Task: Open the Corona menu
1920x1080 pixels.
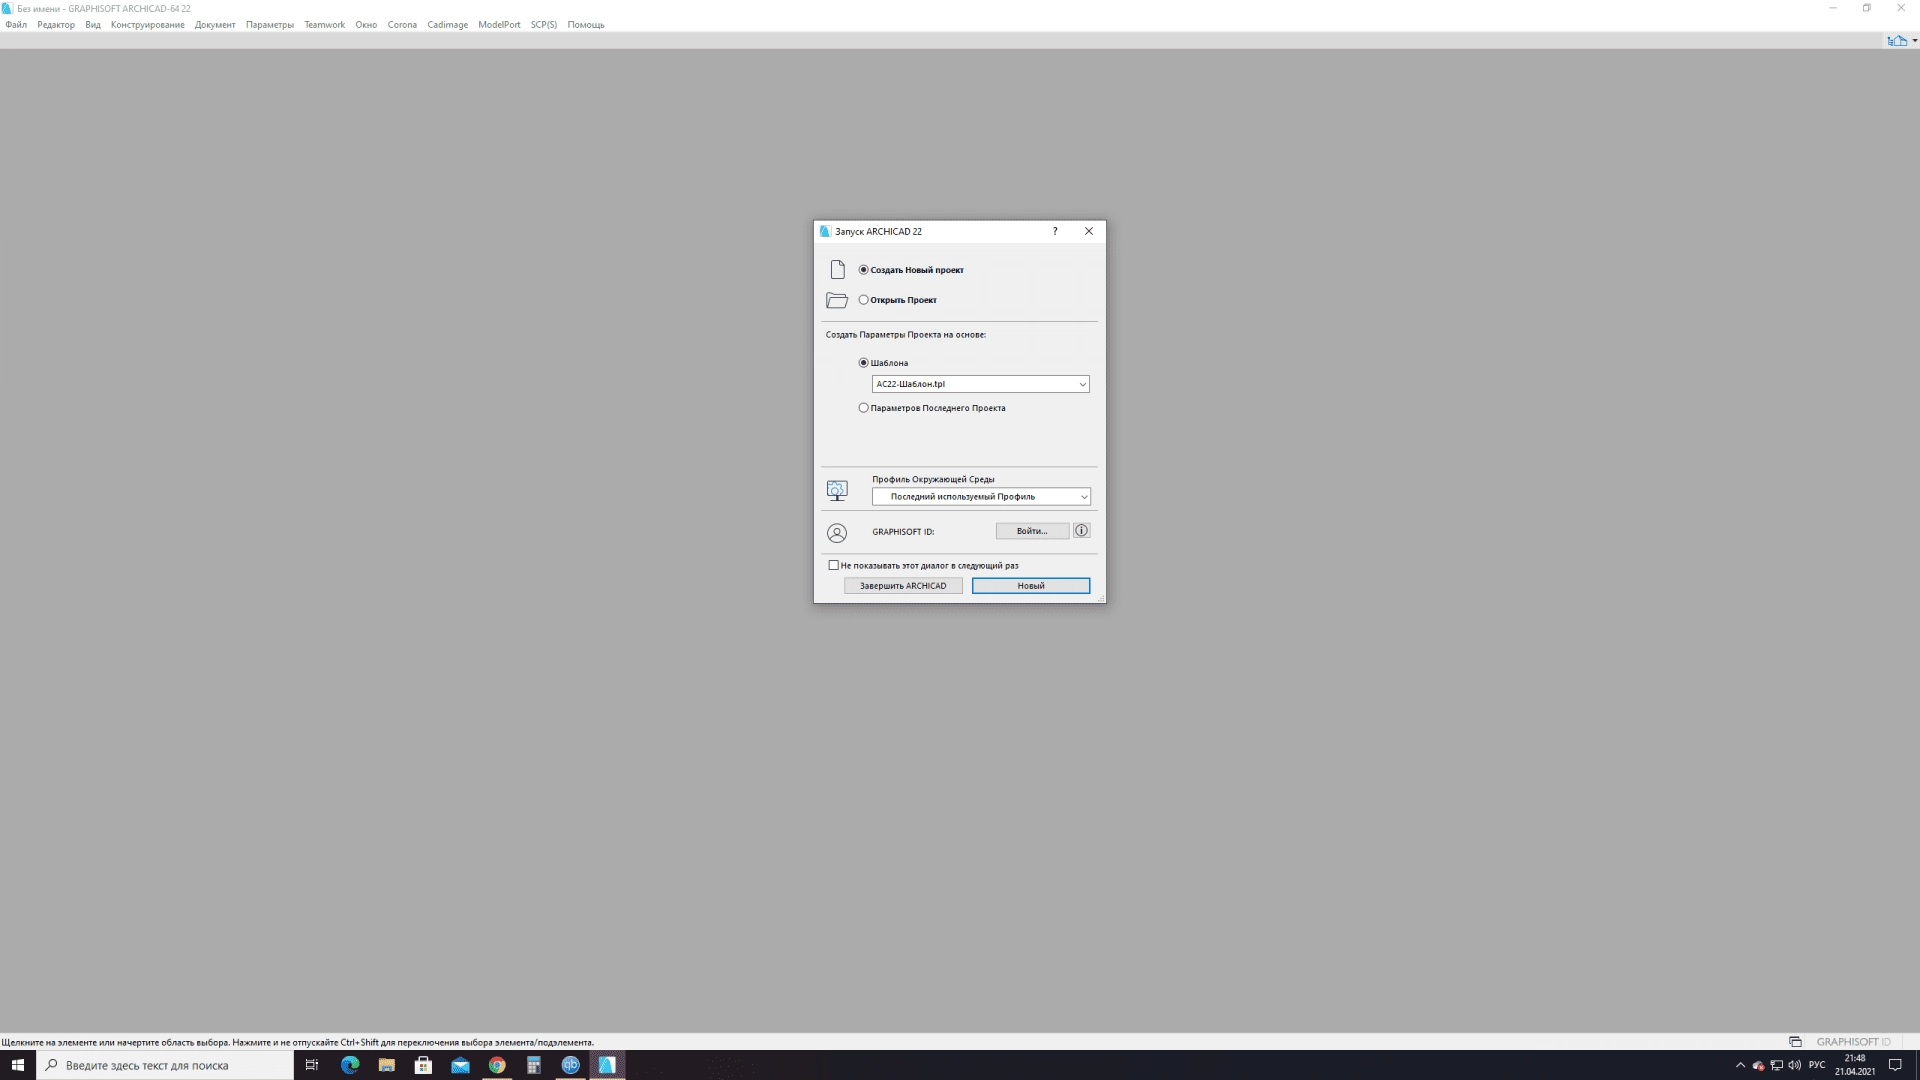Action: point(402,25)
